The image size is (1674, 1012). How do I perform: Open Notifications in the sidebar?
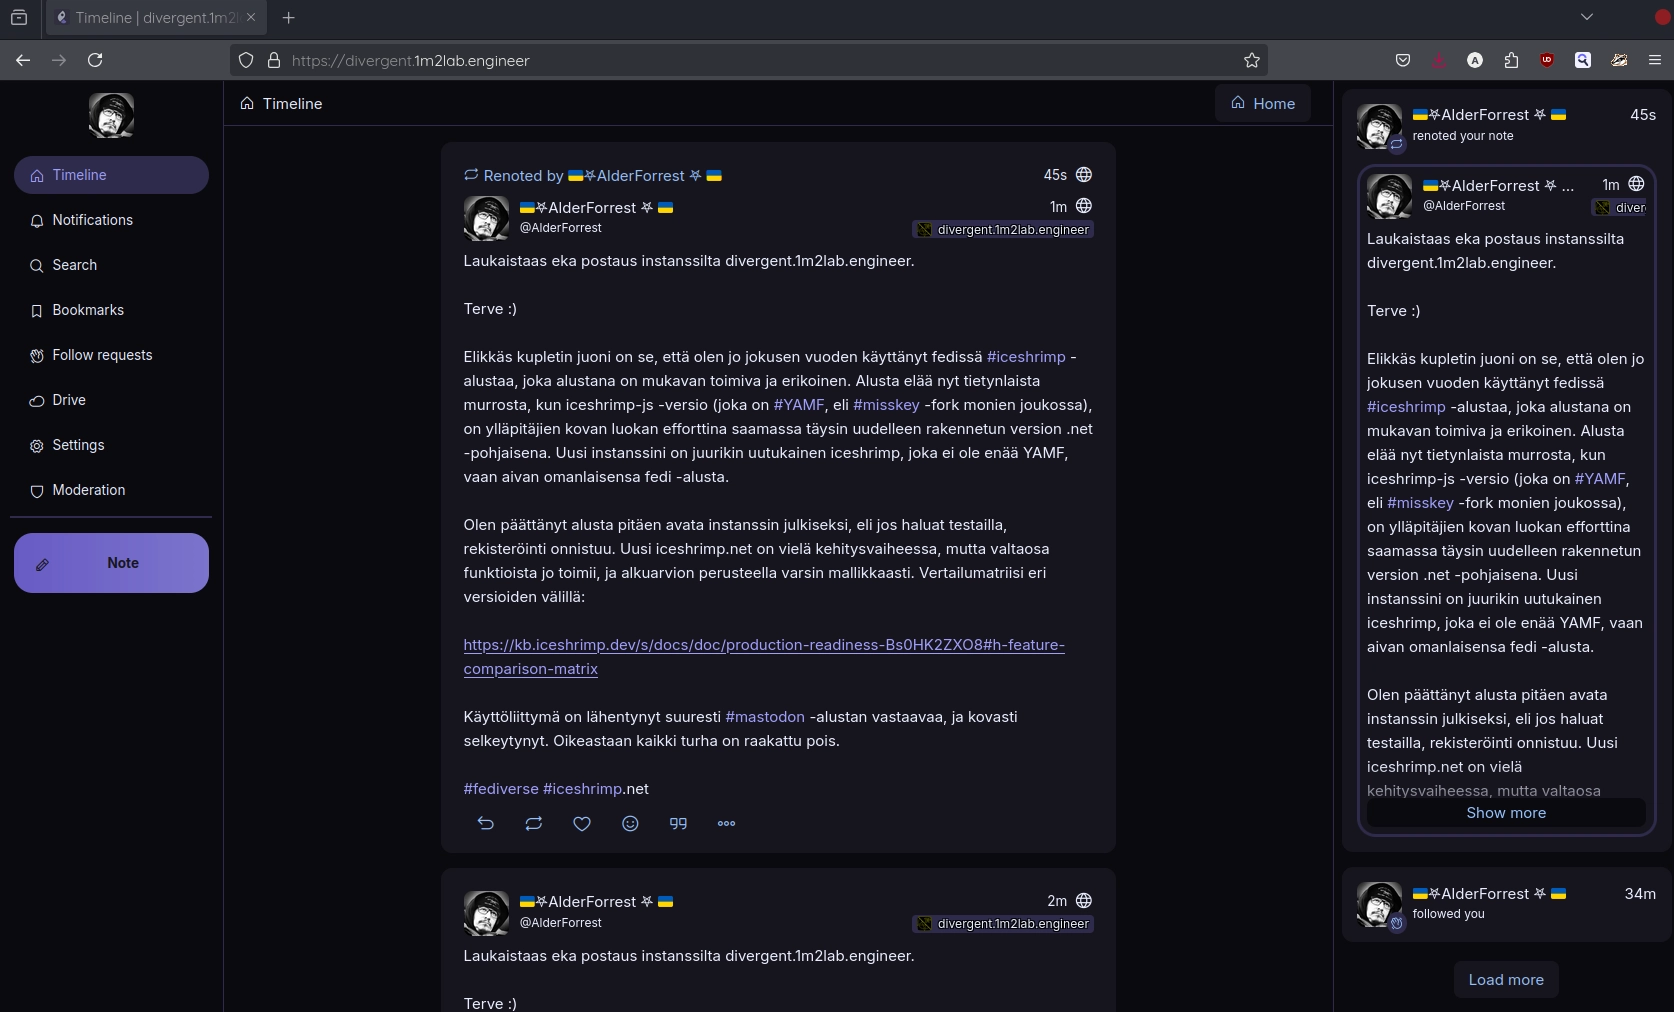click(92, 220)
